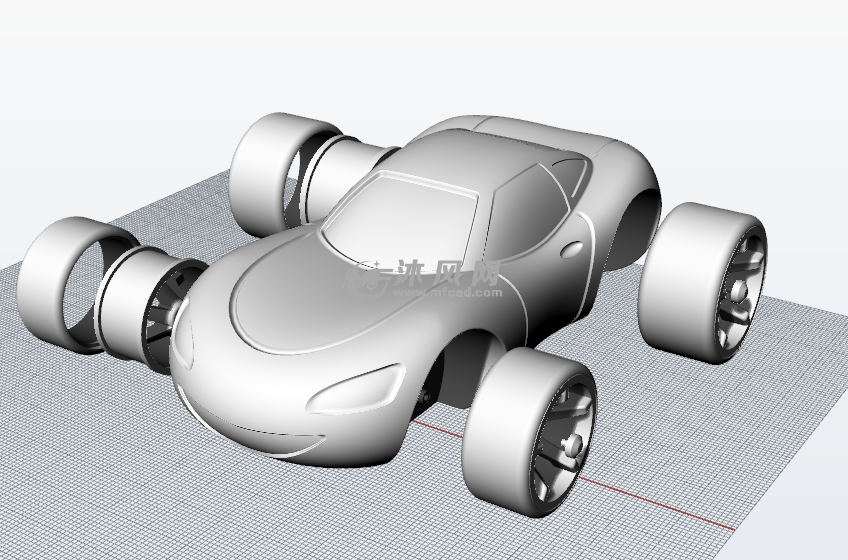Click the rear spoked wheel's center hub
Screen dimensions: 848x560
tap(740, 292)
